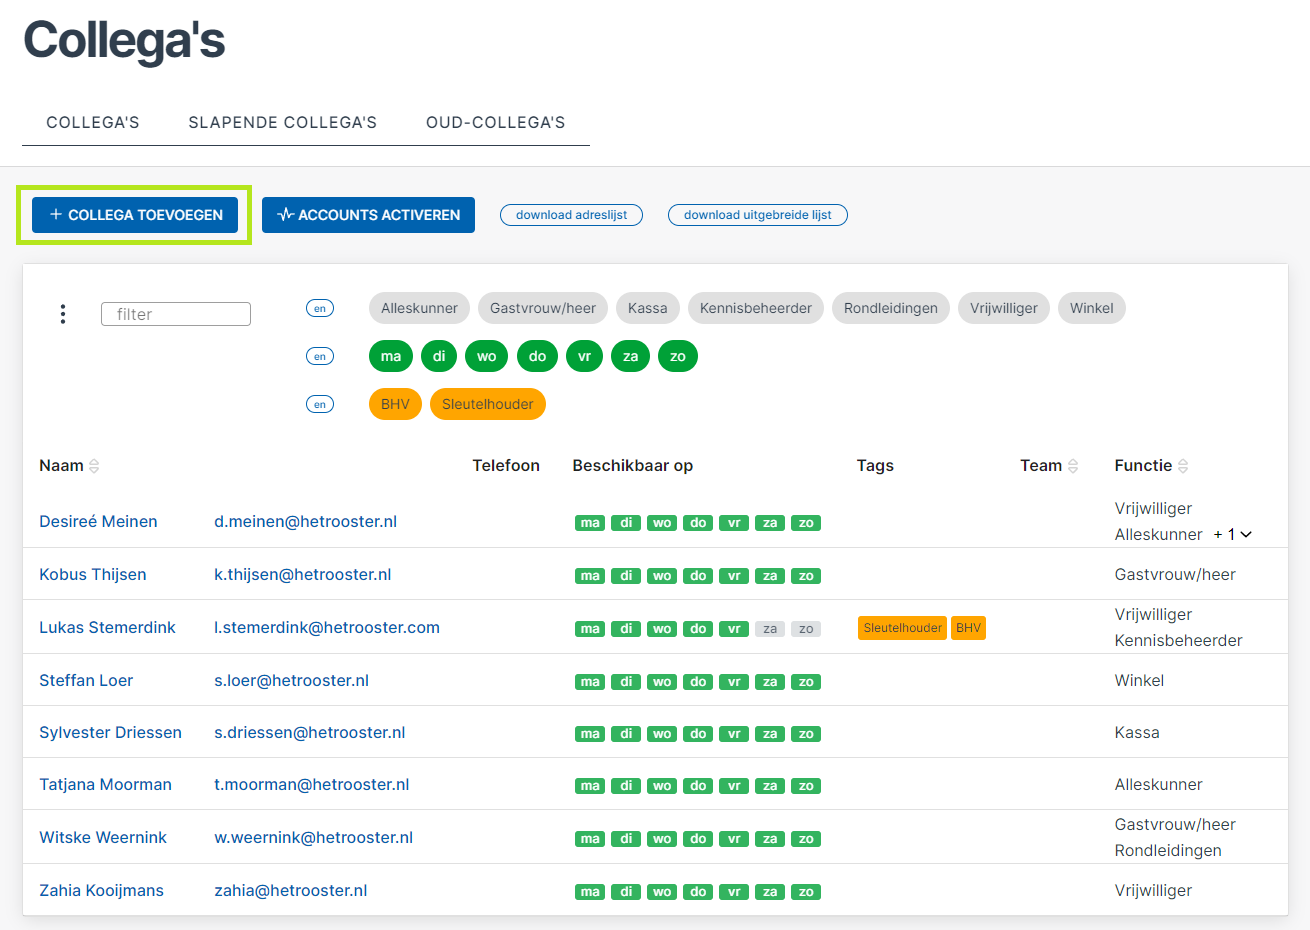1310x930 pixels.
Task: Open Tatjana Moorman's profile
Action: (x=105, y=784)
